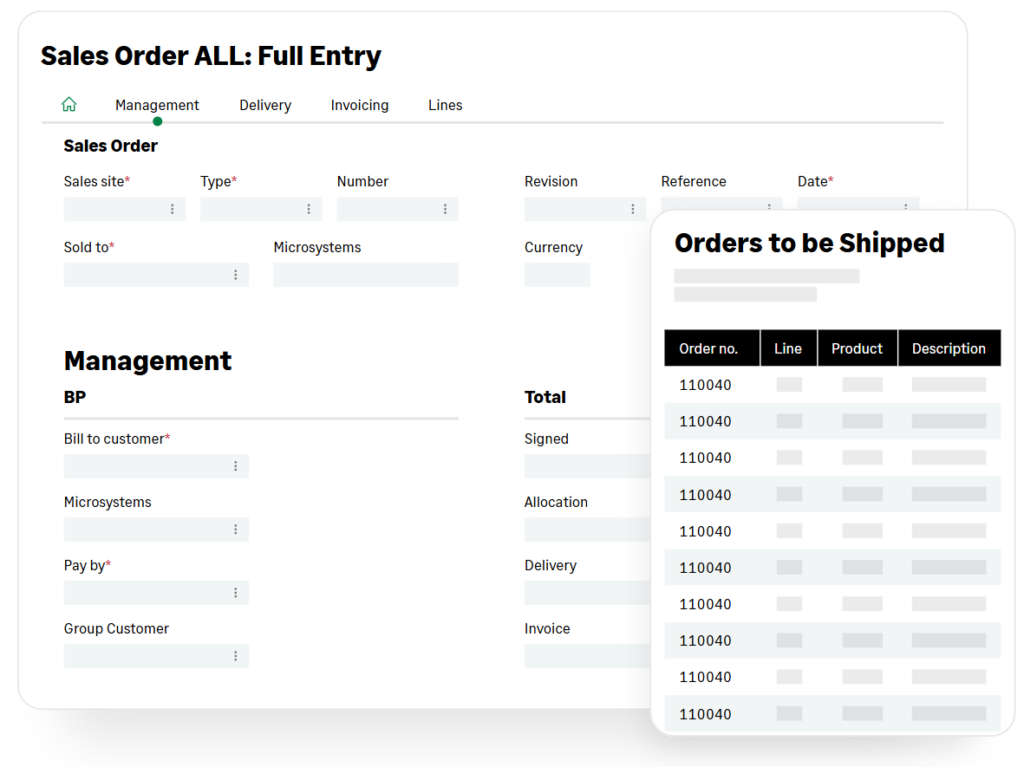
Task: Sort by Order no. column header
Action: pyautogui.click(x=712, y=348)
